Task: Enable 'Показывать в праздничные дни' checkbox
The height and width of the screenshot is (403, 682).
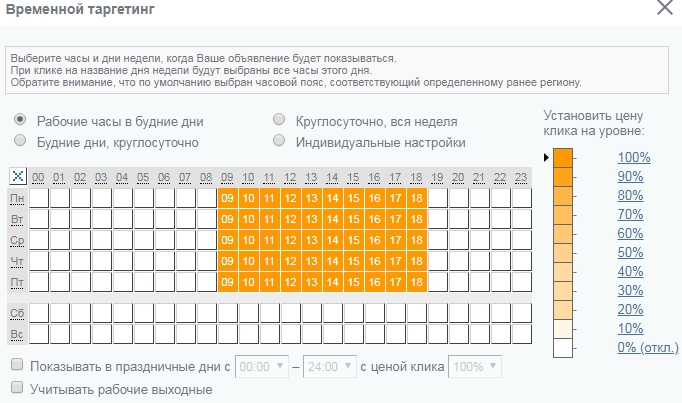Action: click(17, 364)
